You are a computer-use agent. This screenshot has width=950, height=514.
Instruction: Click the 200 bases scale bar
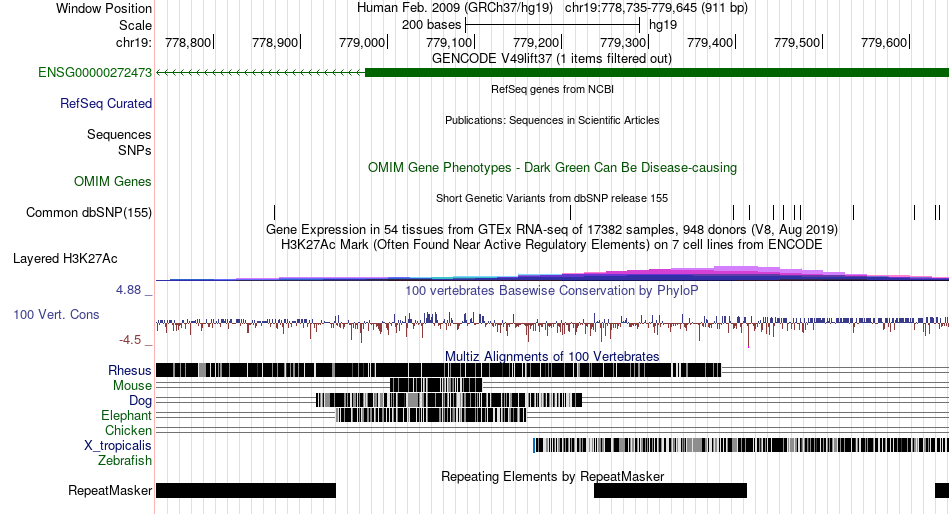tap(553, 25)
